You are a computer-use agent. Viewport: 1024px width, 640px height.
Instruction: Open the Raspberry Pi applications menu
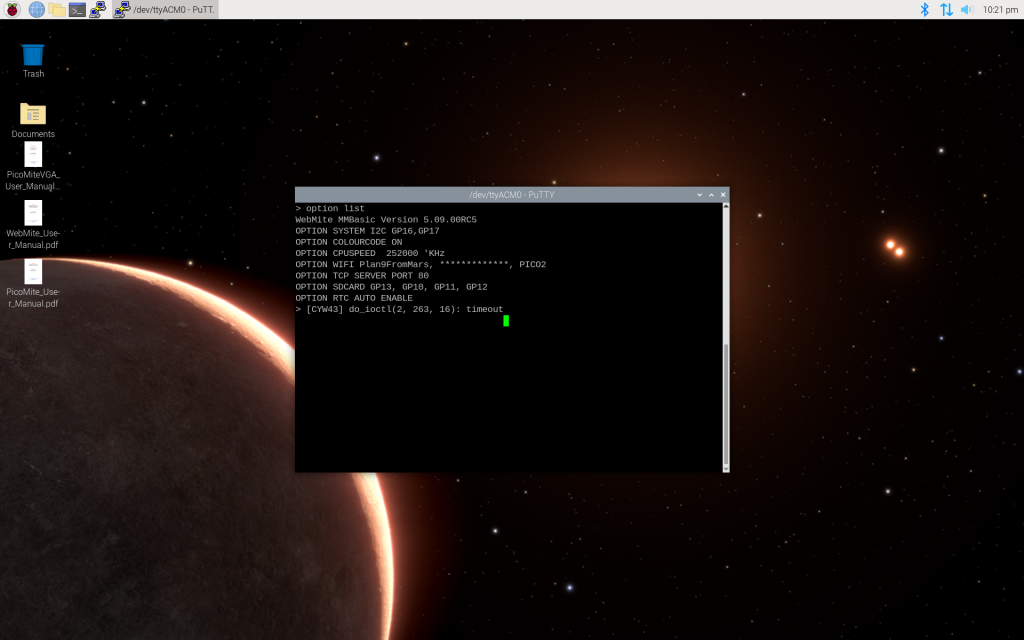point(13,9)
